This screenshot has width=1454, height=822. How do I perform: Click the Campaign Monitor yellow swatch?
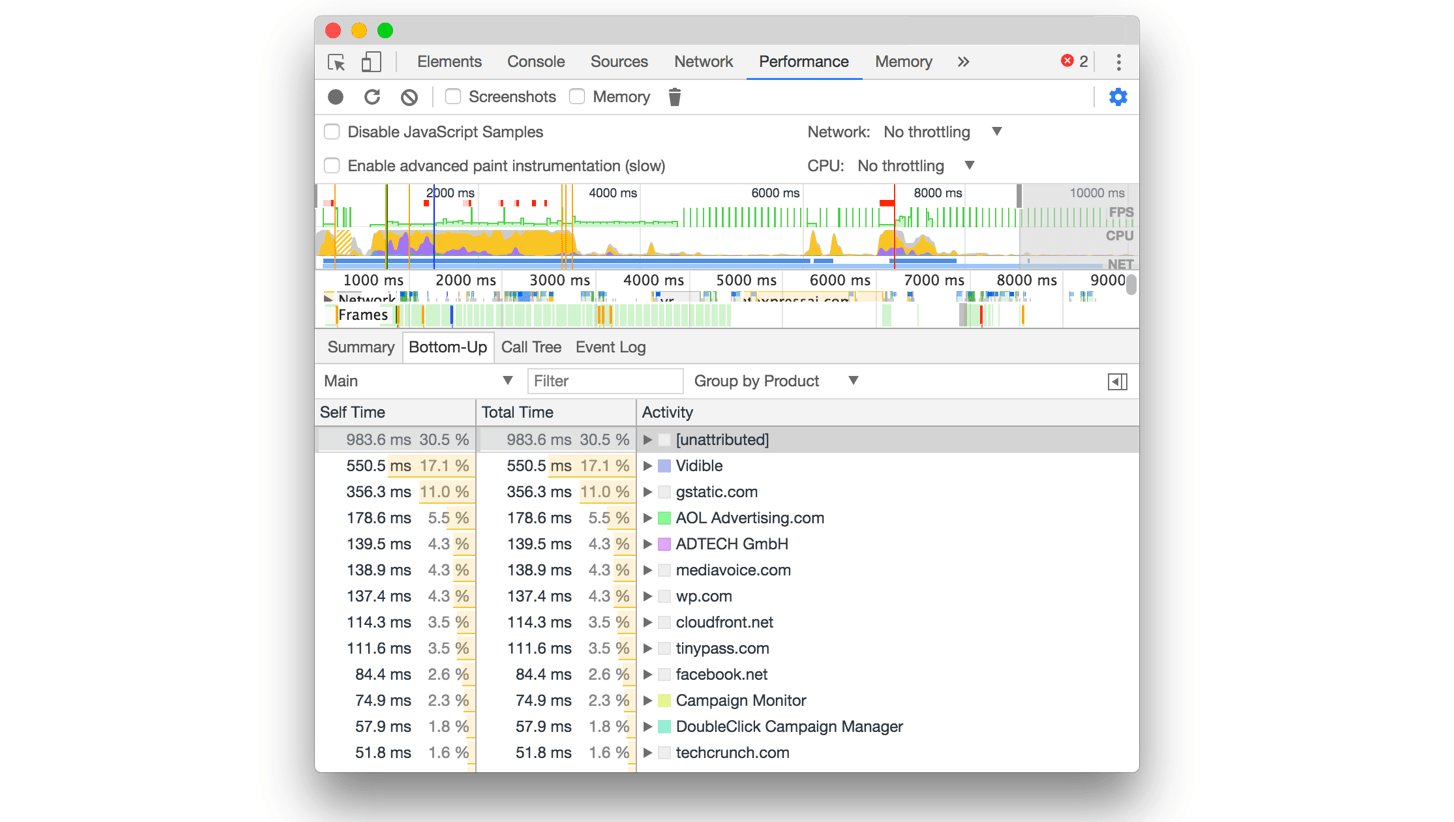tap(664, 700)
